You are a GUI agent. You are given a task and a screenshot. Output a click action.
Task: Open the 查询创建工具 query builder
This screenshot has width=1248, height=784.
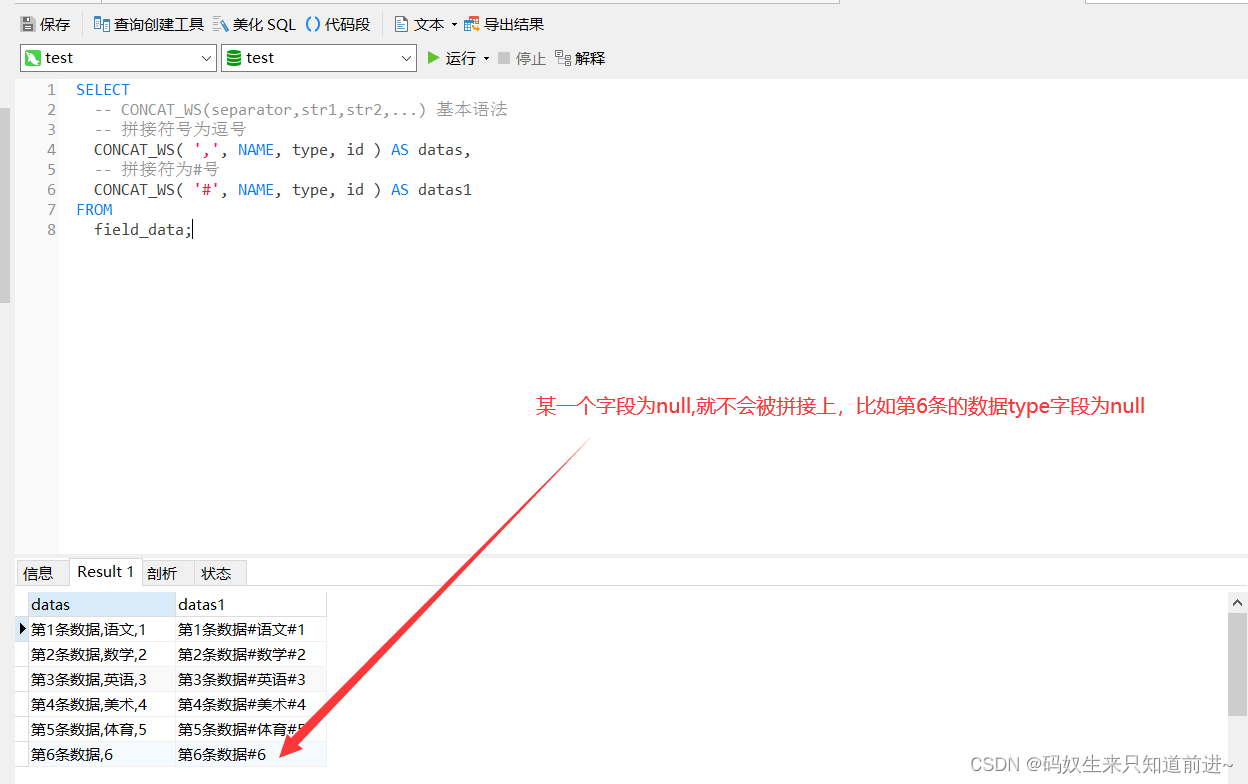[x=103, y=24]
